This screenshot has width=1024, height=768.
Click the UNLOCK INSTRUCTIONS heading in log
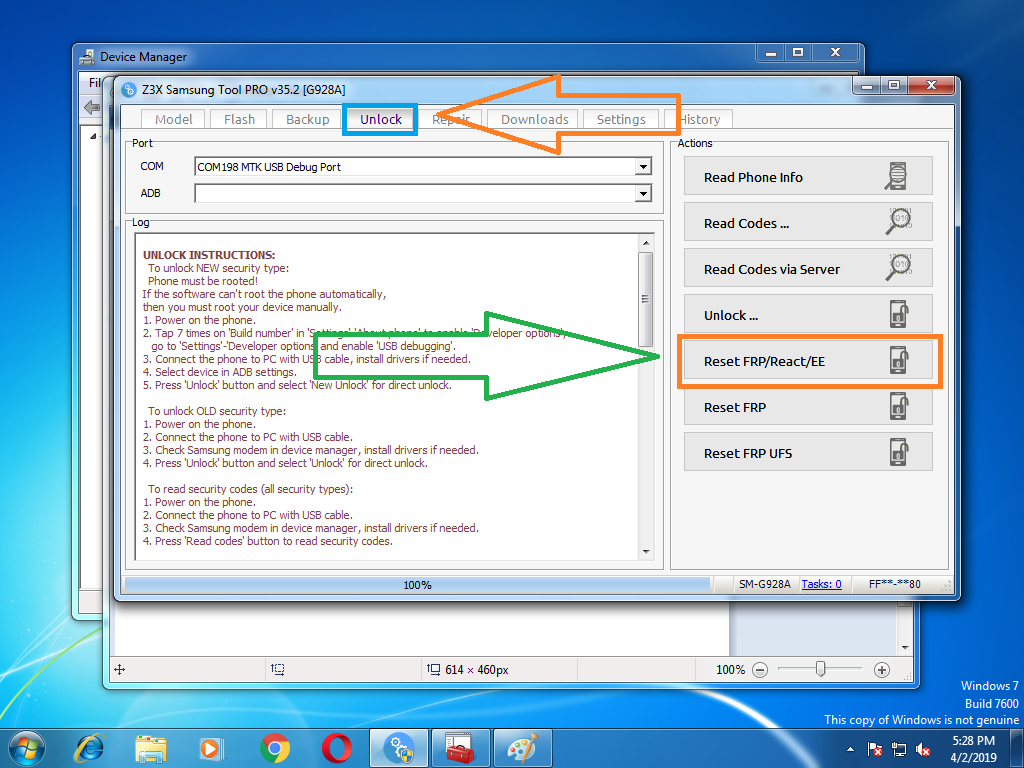tap(209, 255)
